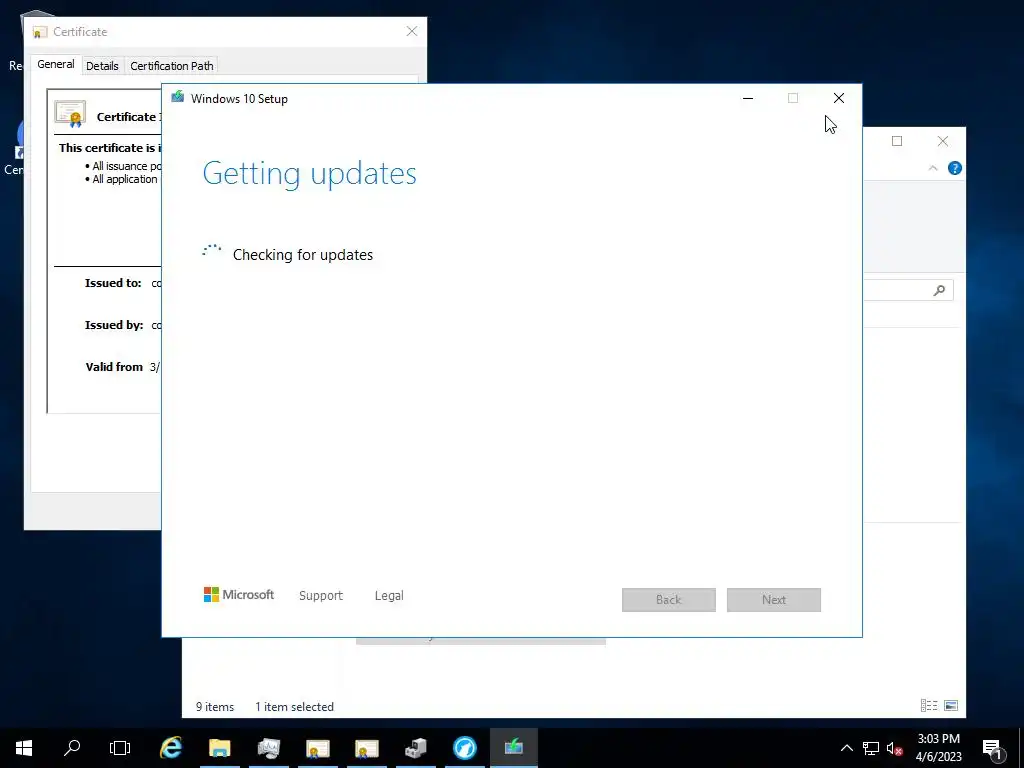This screenshot has width=1024, height=768.
Task: Close the Certificate dialog
Action: coord(412,31)
